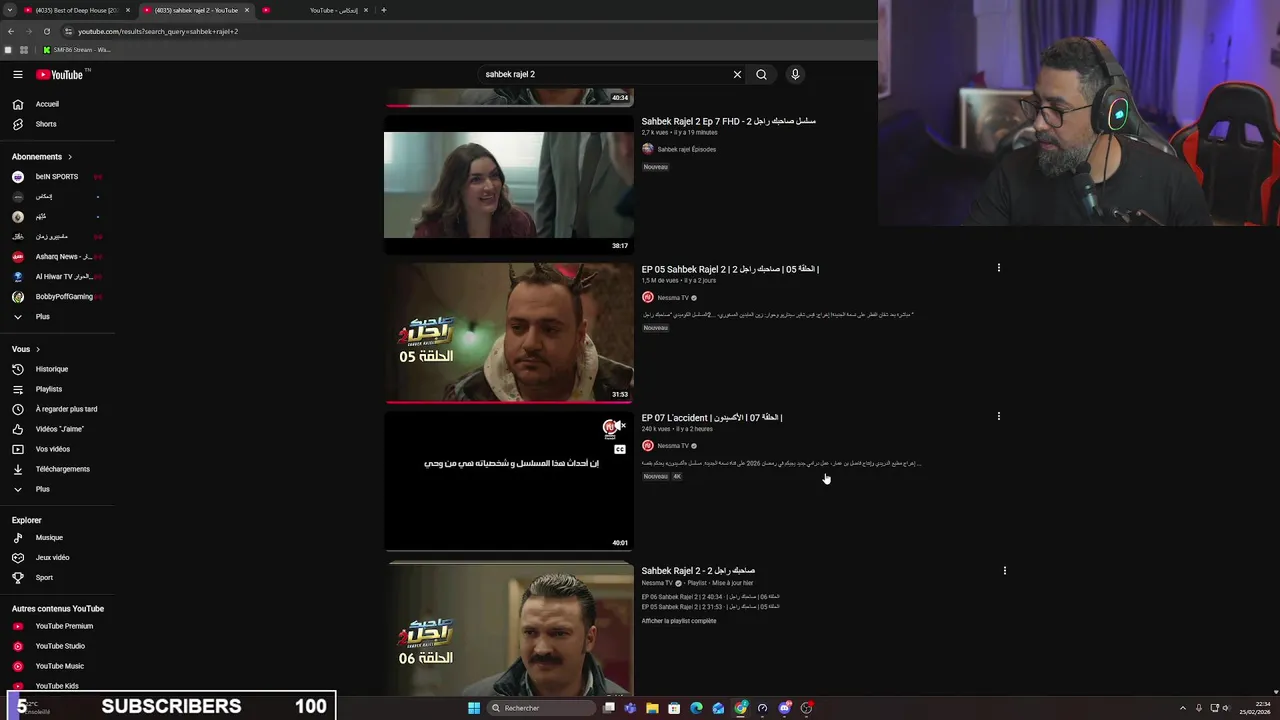Open a new browser tab
1280x720 pixels.
(x=384, y=10)
